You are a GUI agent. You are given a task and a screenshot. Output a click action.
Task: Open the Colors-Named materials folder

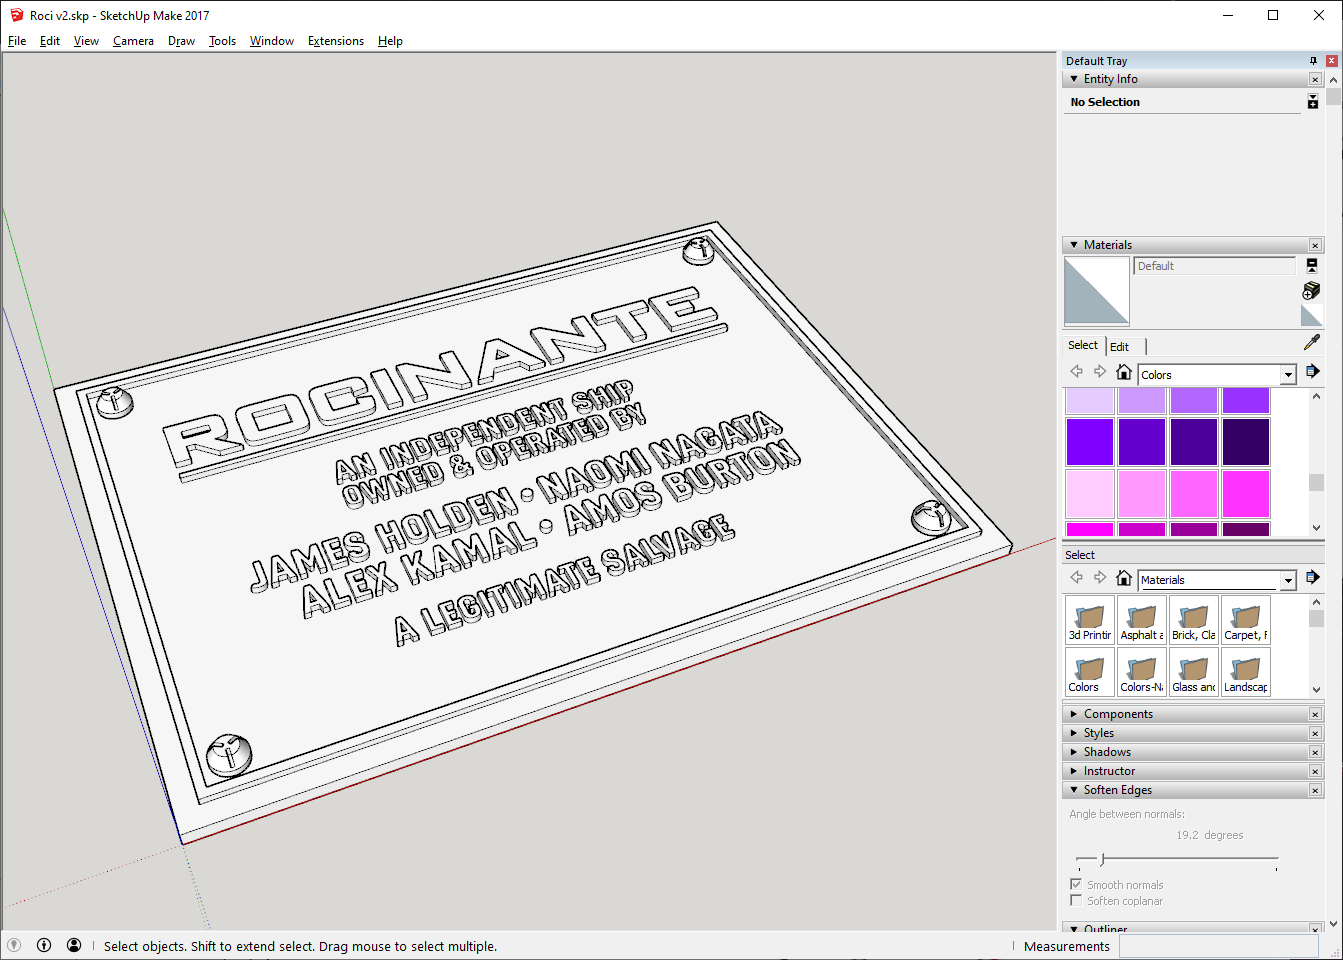tap(1142, 671)
